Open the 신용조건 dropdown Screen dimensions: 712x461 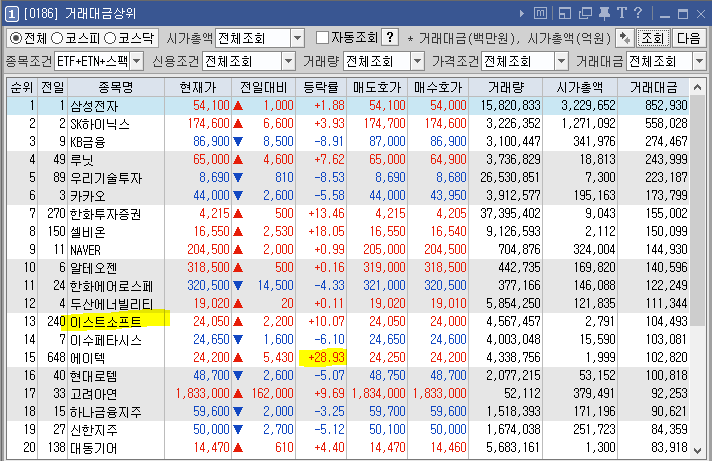point(288,61)
